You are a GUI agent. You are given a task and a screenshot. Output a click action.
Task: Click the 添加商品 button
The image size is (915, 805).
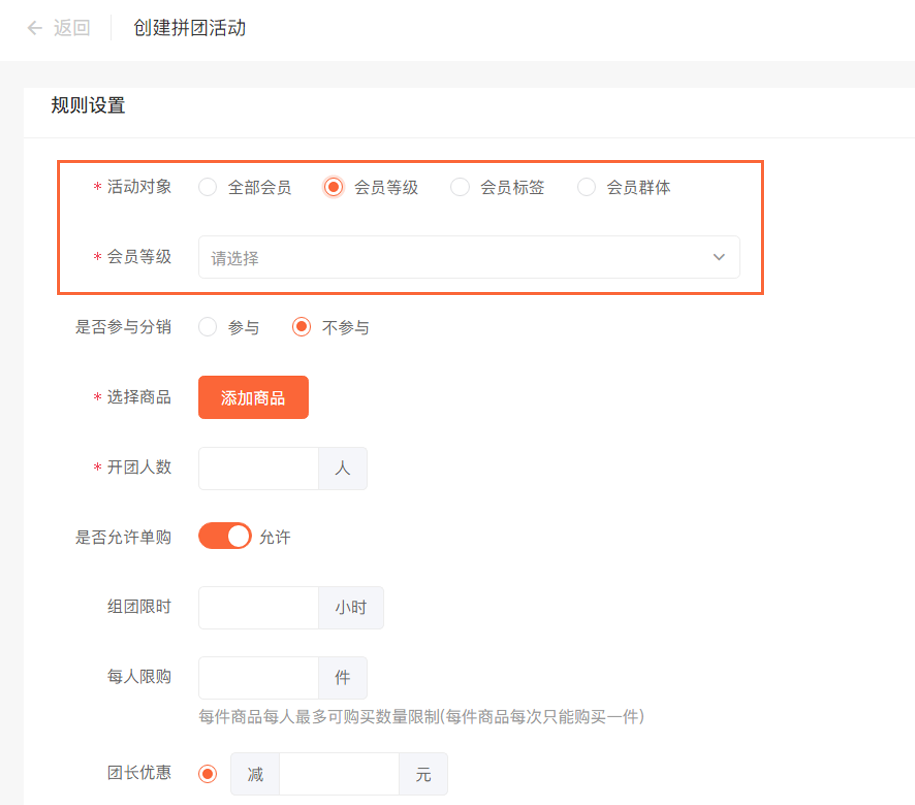coord(253,398)
